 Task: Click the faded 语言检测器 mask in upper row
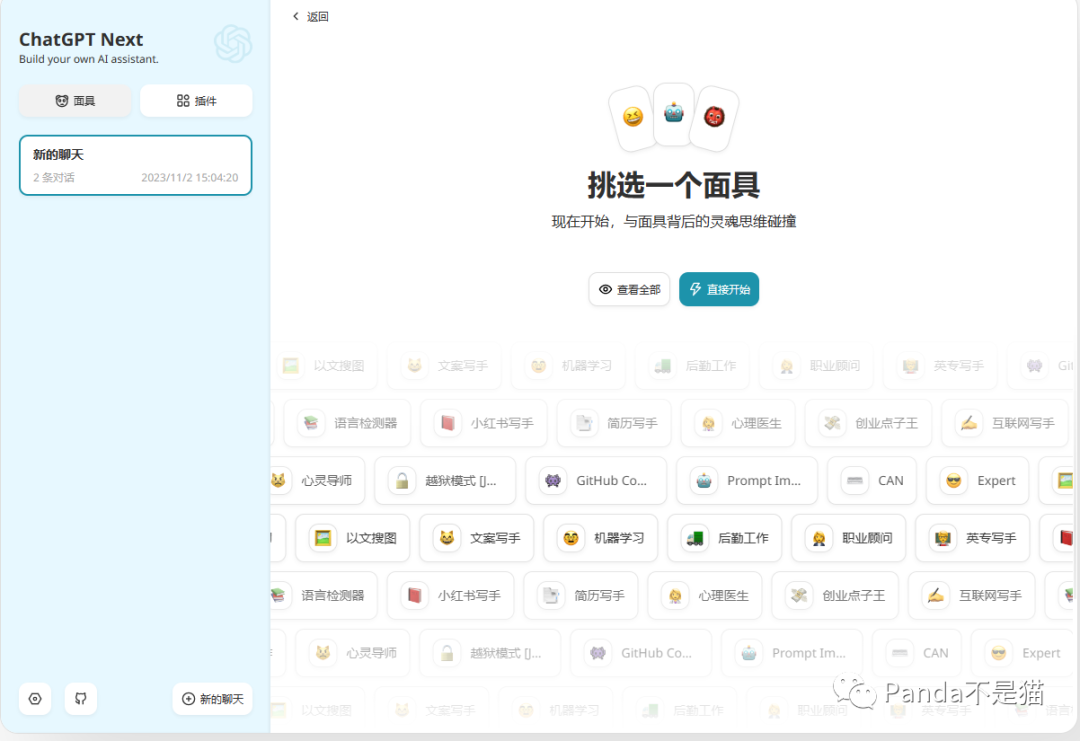pos(347,423)
